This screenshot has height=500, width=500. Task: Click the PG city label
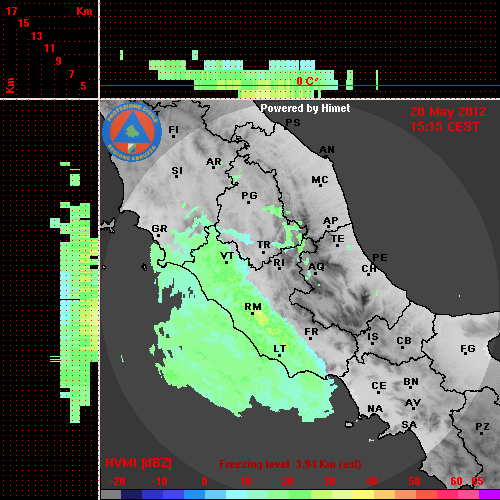[x=249, y=195]
